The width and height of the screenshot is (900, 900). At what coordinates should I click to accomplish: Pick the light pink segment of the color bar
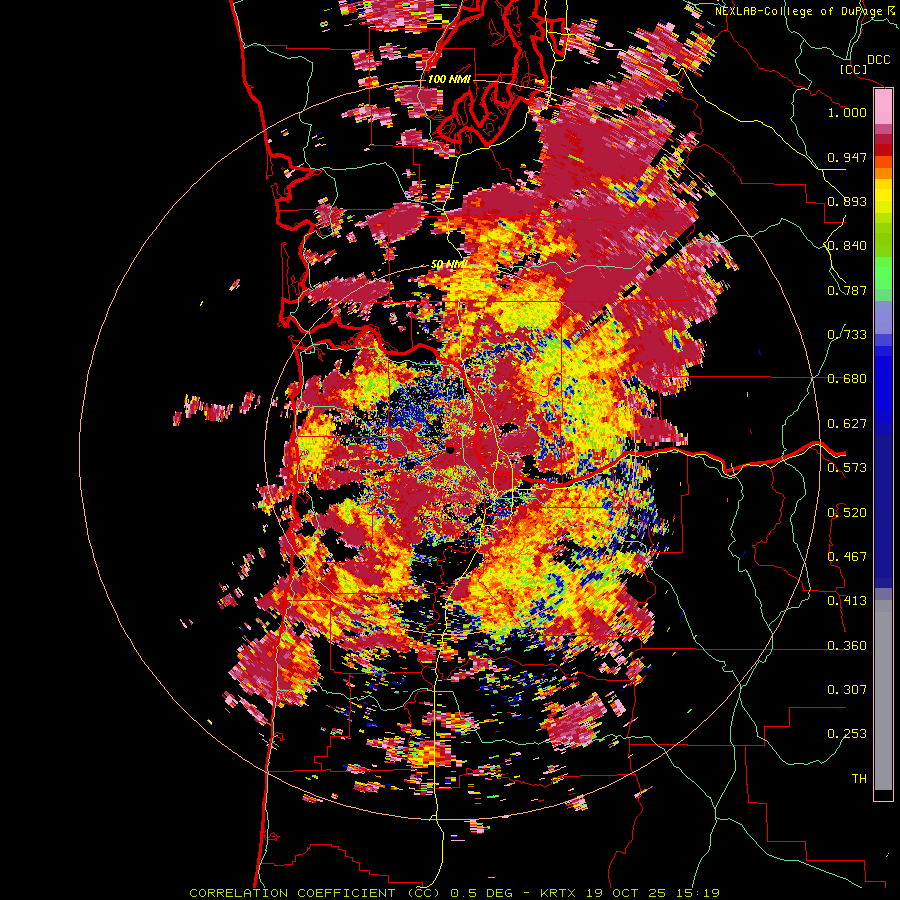tap(883, 107)
